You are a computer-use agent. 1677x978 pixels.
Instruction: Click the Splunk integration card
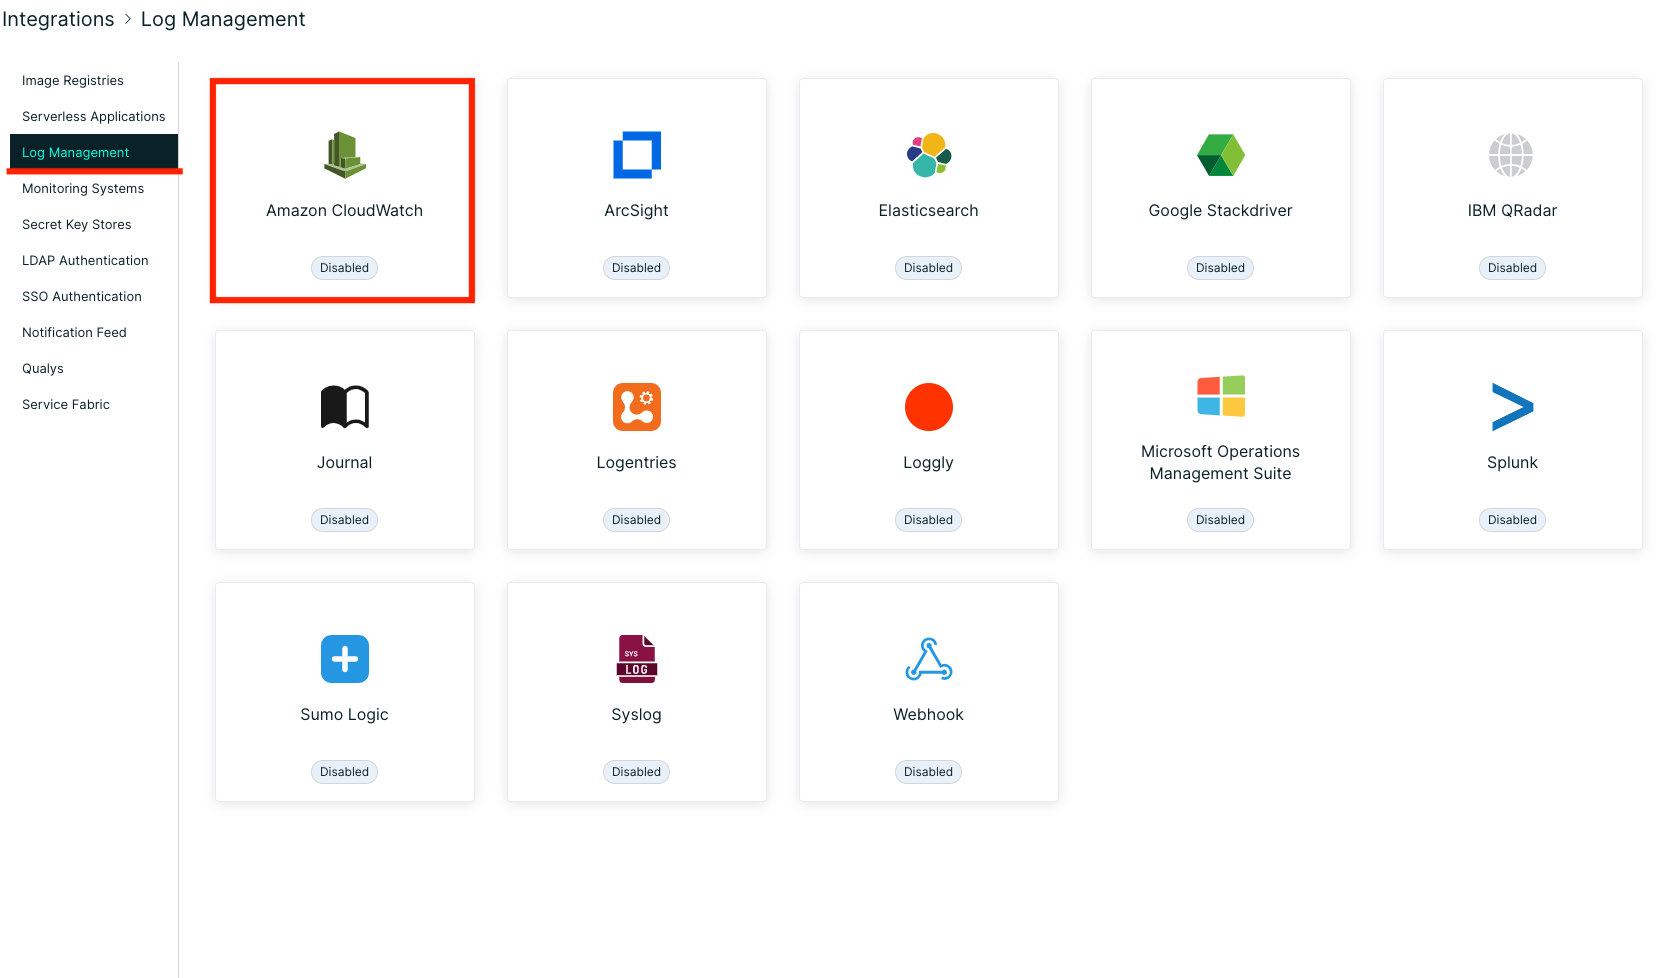point(1511,440)
